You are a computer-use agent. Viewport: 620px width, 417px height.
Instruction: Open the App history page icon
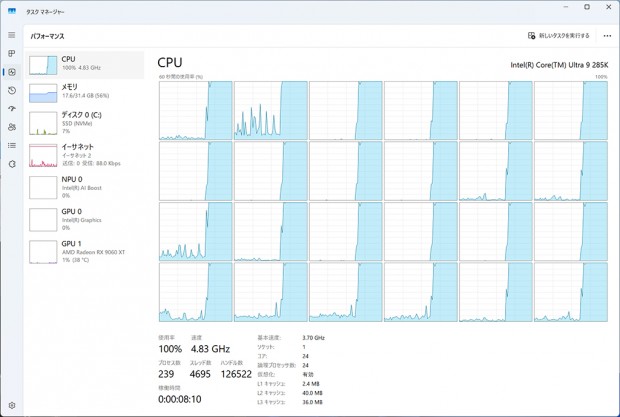[12, 91]
